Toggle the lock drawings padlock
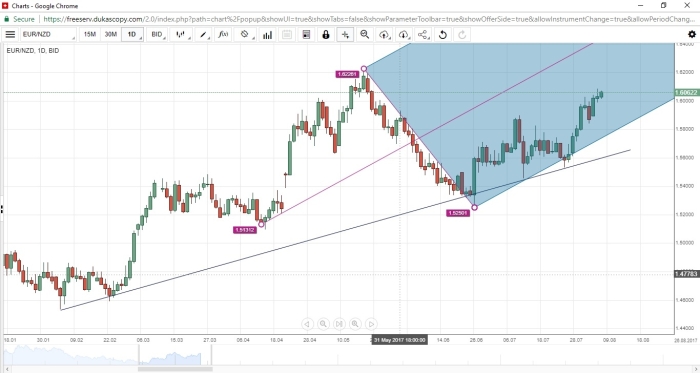 click(326, 34)
